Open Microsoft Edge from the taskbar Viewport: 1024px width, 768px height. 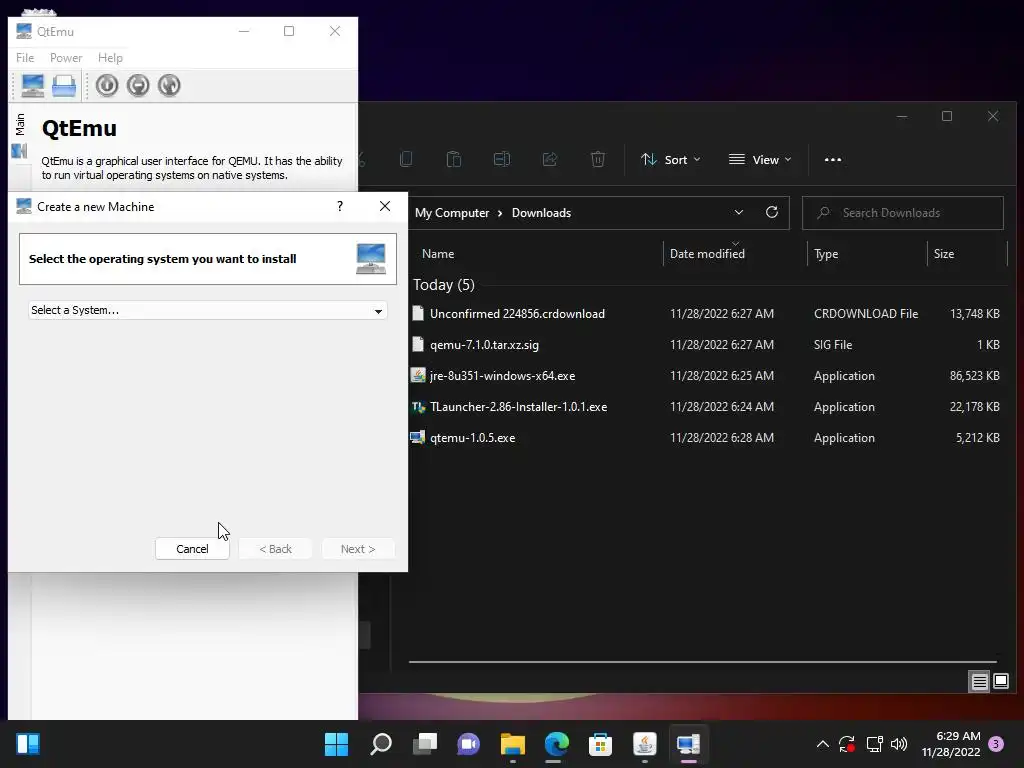pos(556,744)
